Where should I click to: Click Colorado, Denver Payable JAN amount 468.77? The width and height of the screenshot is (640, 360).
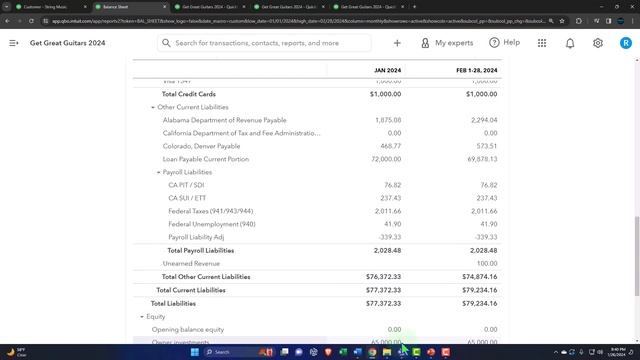coord(391,146)
